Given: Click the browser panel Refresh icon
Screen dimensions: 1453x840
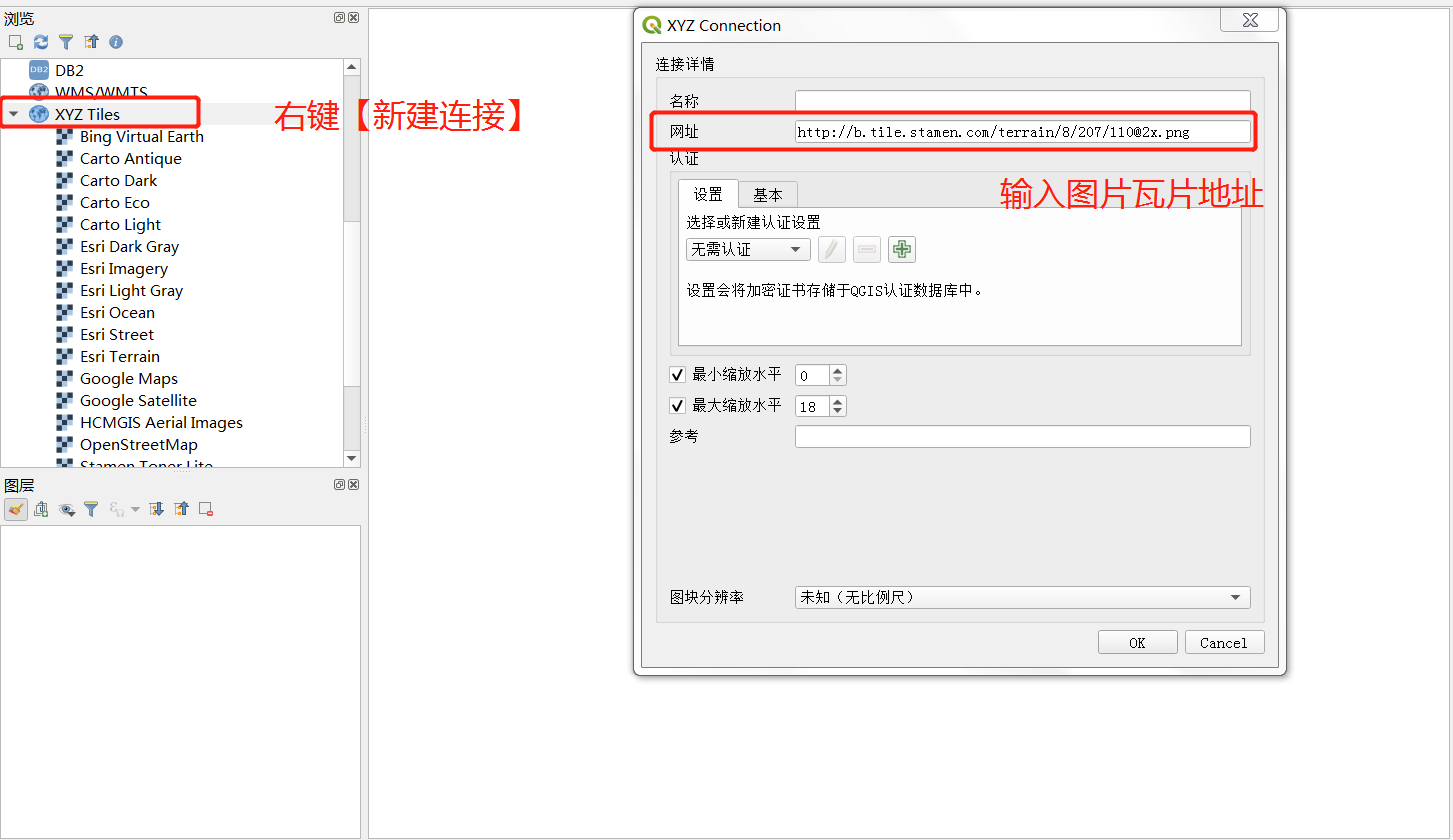Looking at the screenshot, I should [x=41, y=42].
